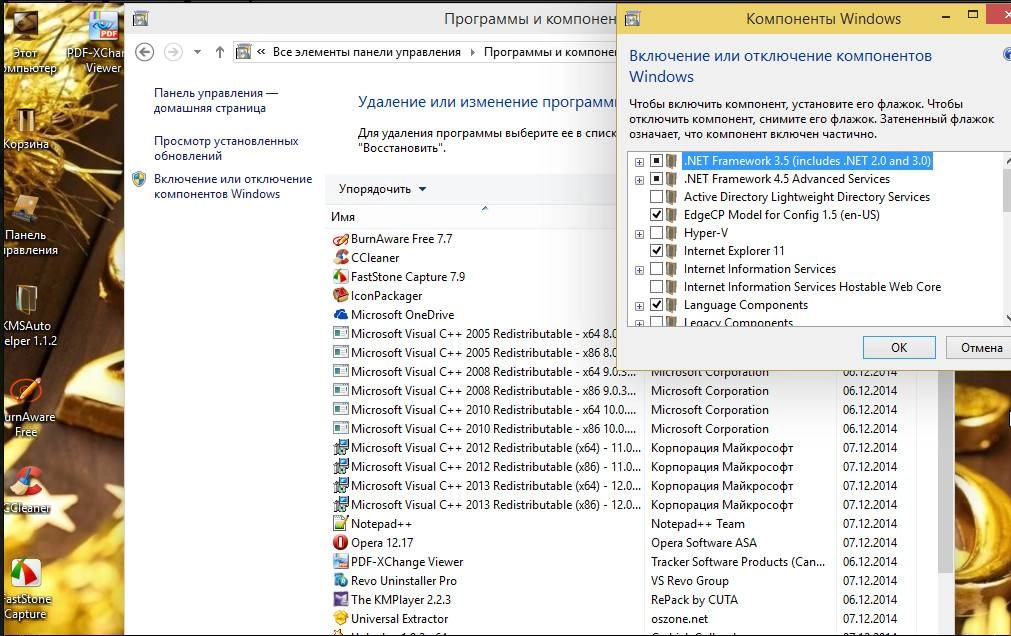Click the Отмена button
The height and width of the screenshot is (636, 1011).
pyautogui.click(x=981, y=348)
